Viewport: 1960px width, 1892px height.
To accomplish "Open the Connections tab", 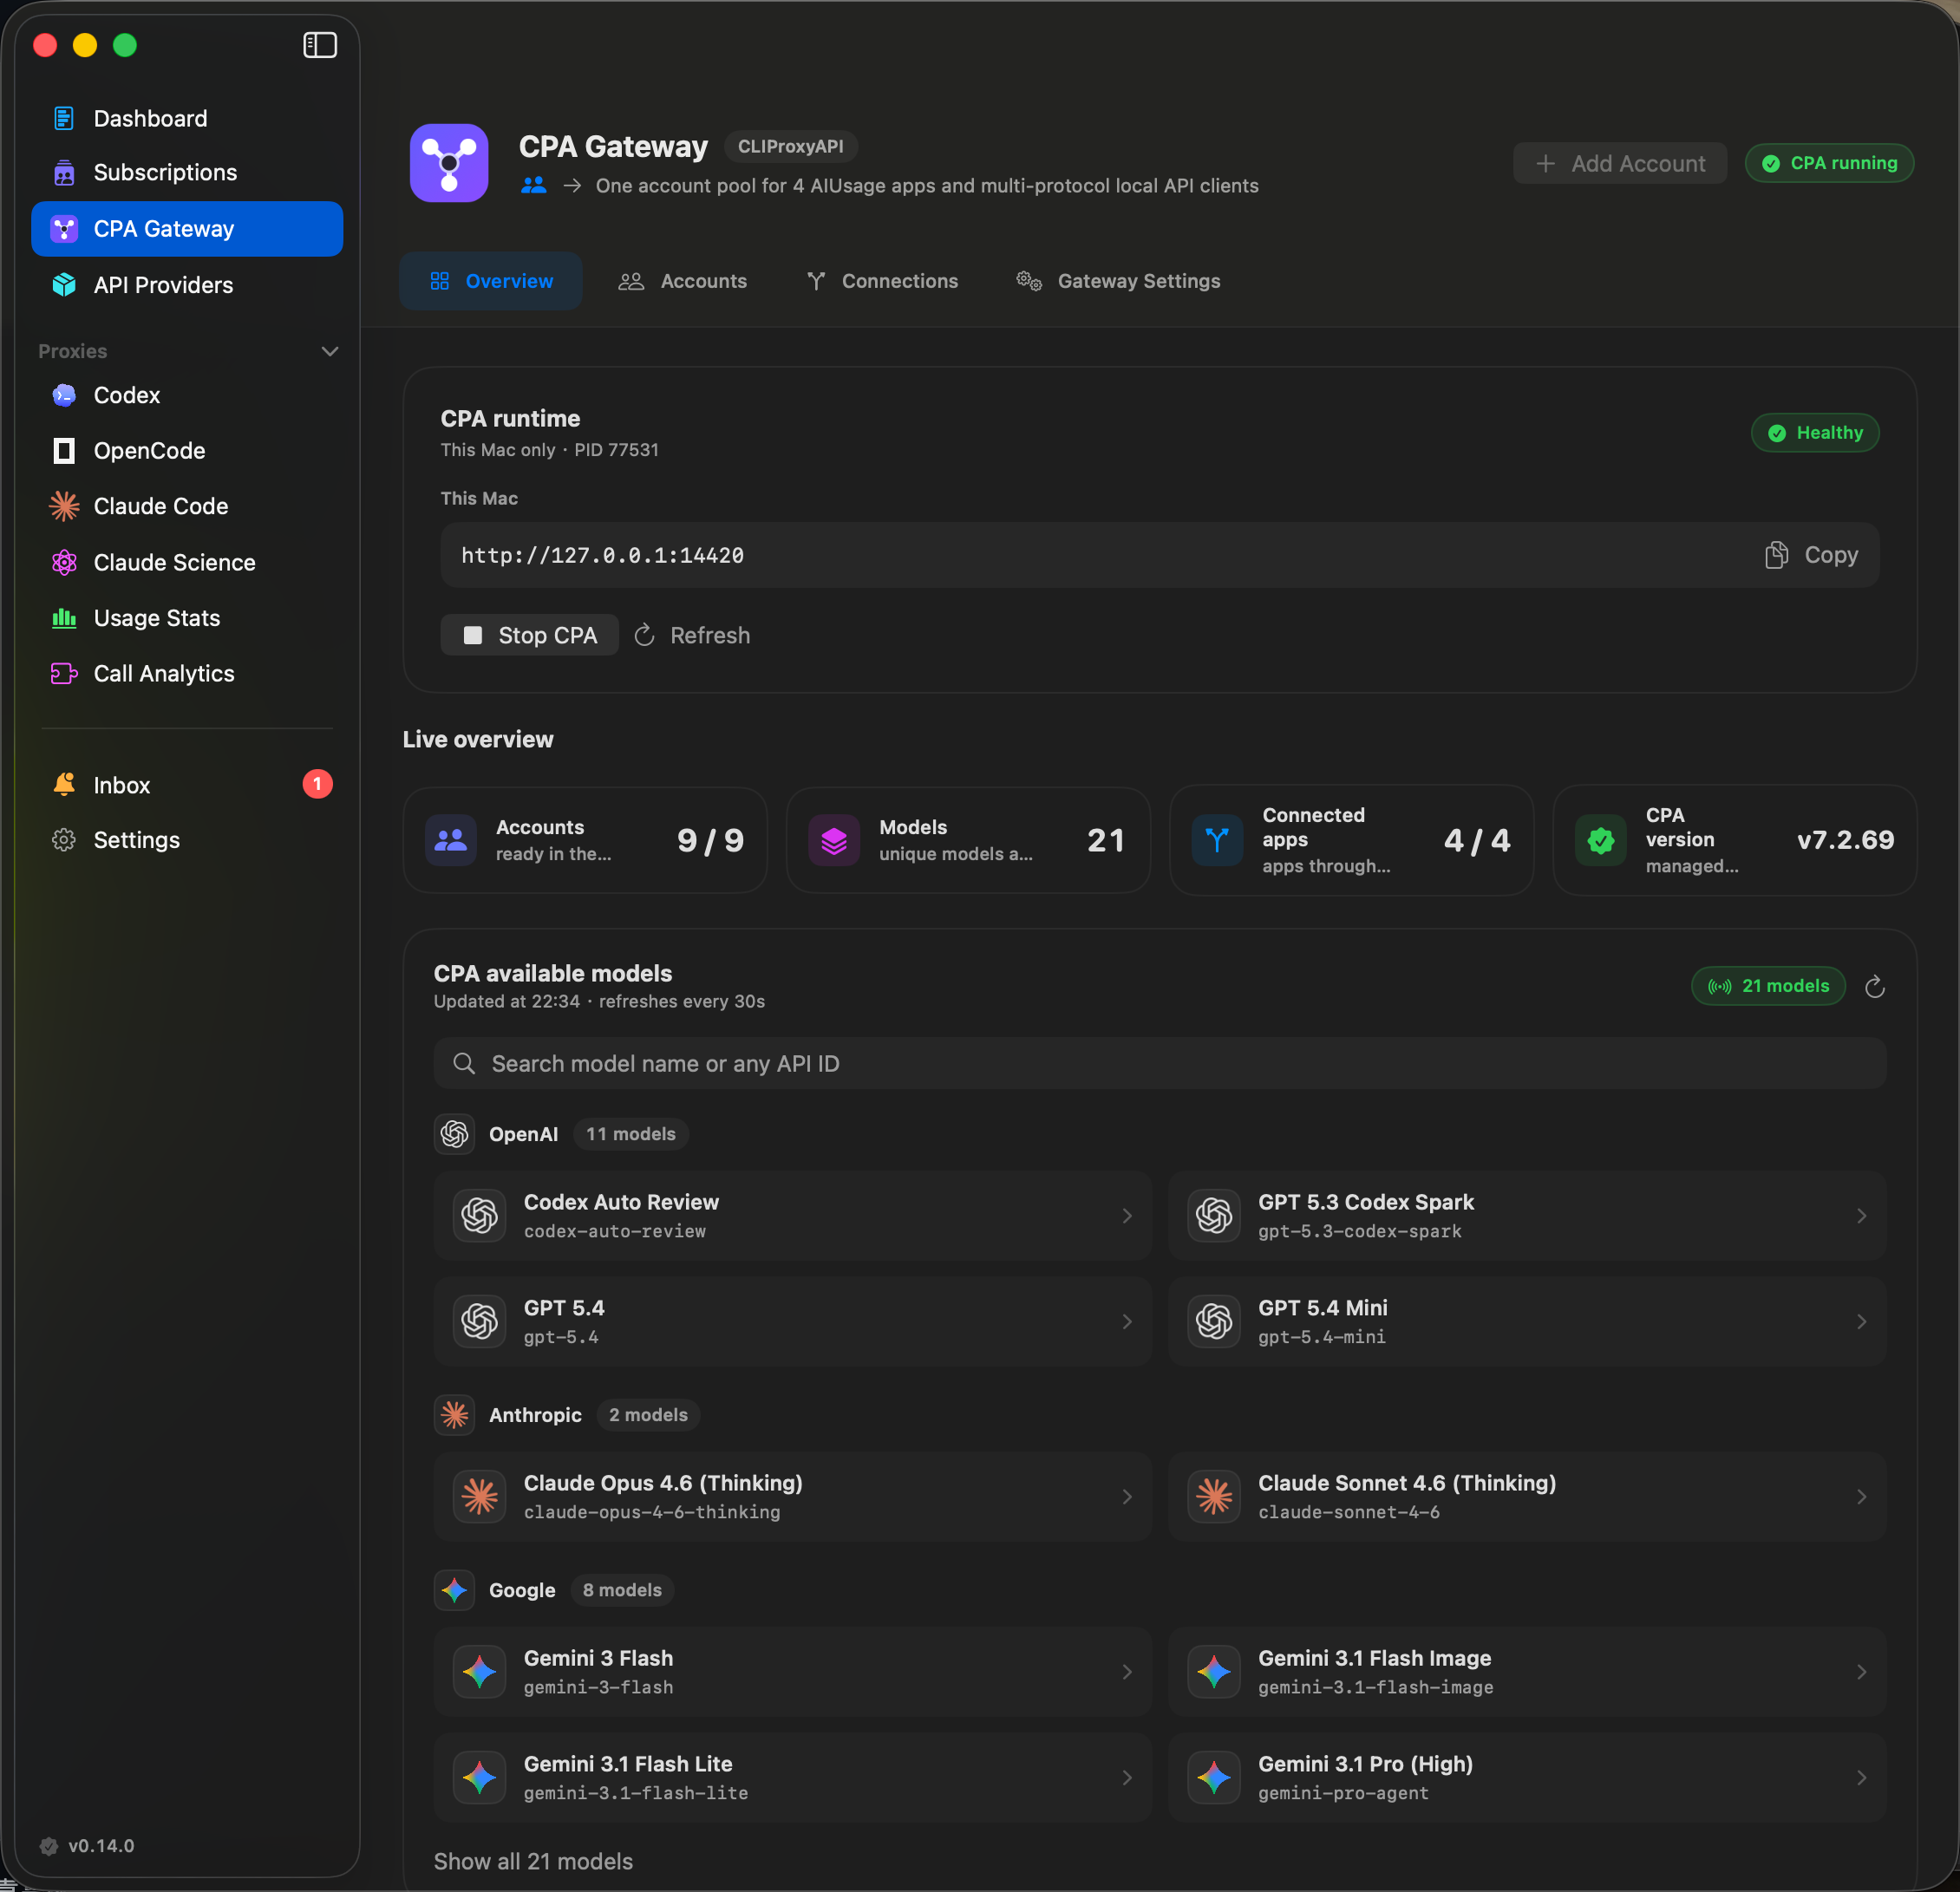I will (882, 281).
